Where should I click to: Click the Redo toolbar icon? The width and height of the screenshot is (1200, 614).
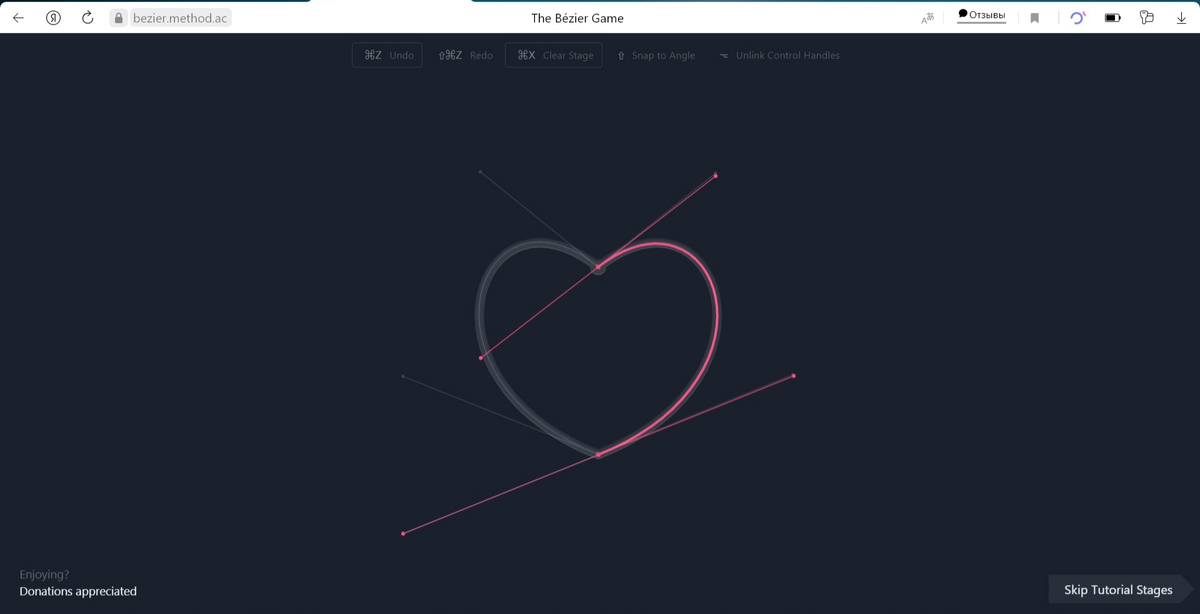pyautogui.click(x=466, y=55)
